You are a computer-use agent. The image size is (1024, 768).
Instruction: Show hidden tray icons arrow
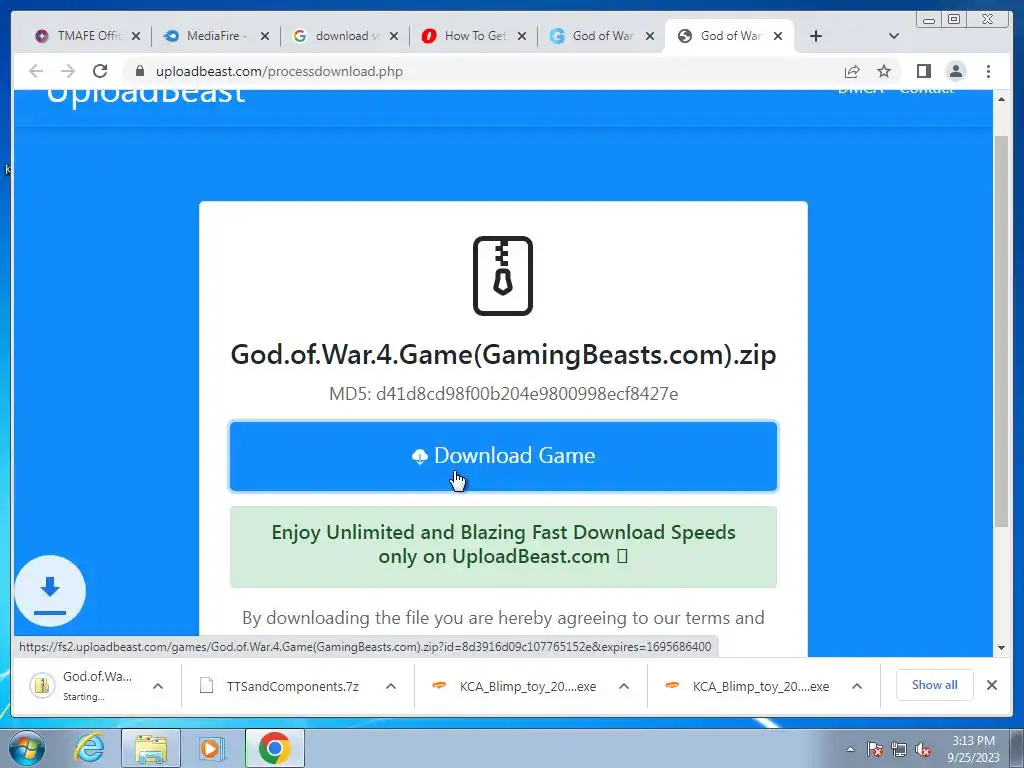[850, 749]
